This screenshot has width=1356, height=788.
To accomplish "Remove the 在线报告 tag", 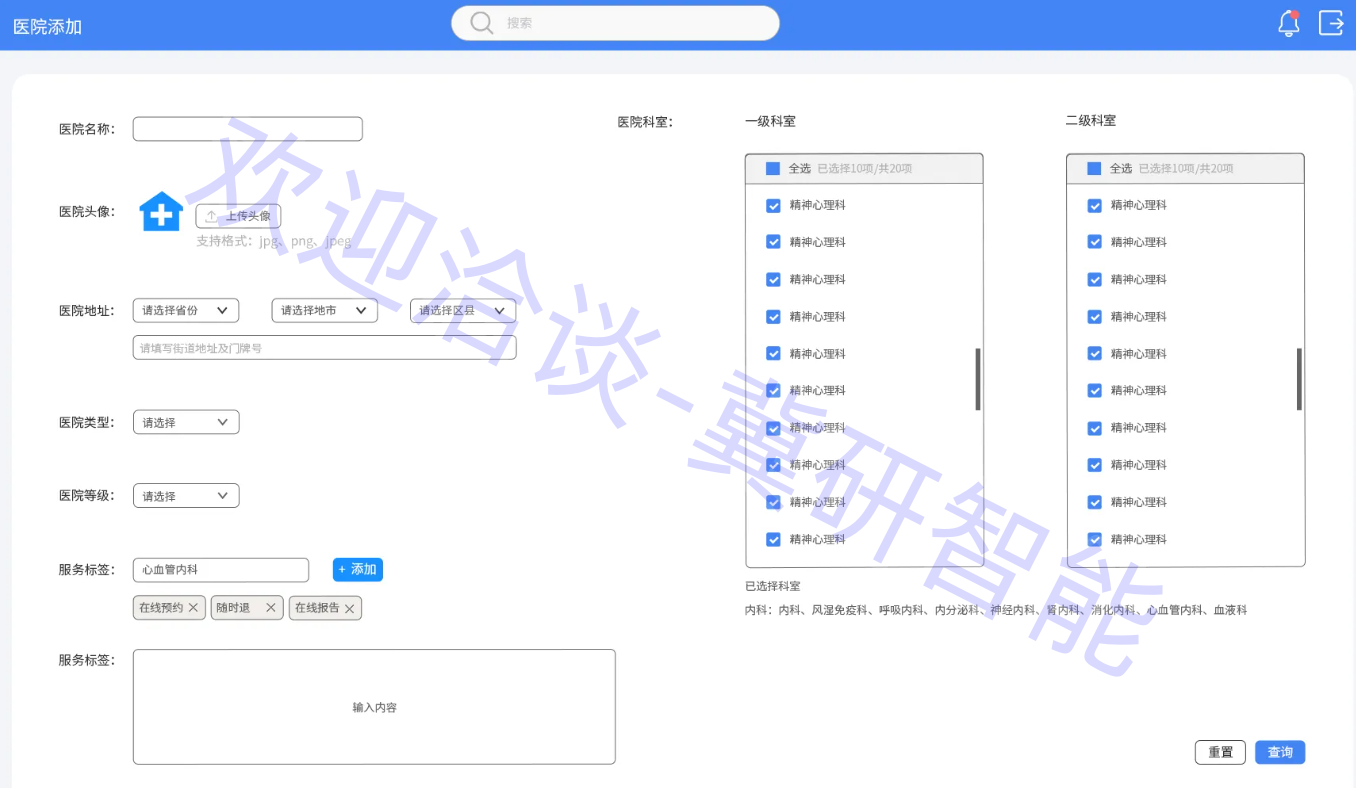I will pyautogui.click(x=350, y=609).
